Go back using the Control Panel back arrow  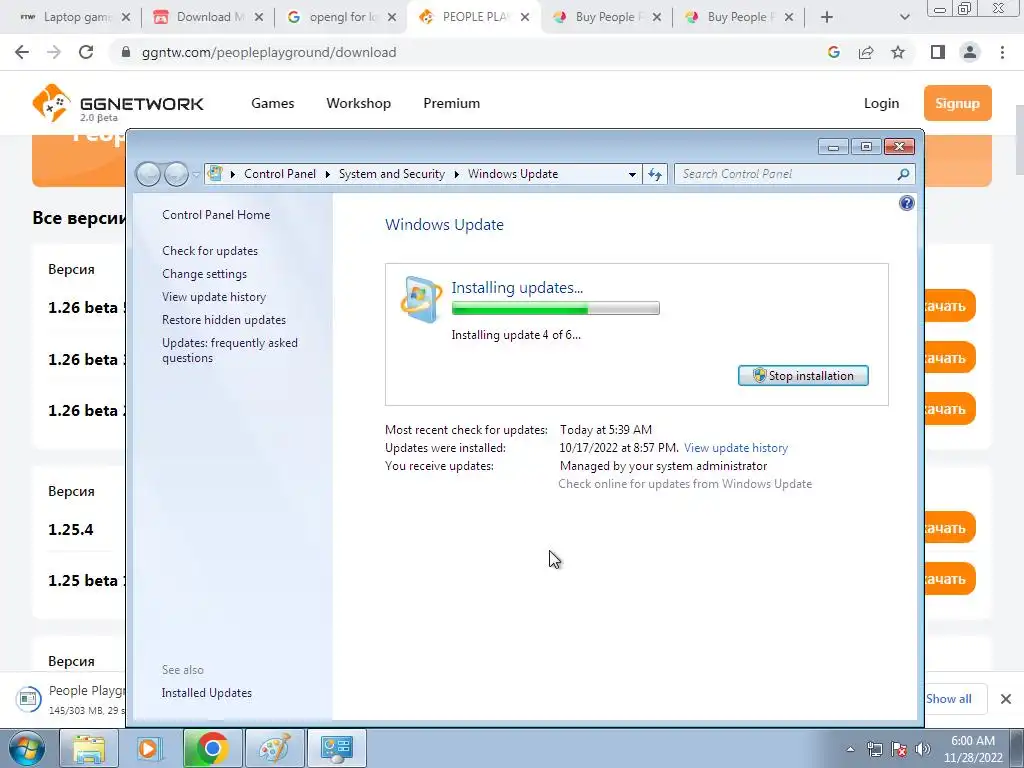click(x=148, y=174)
